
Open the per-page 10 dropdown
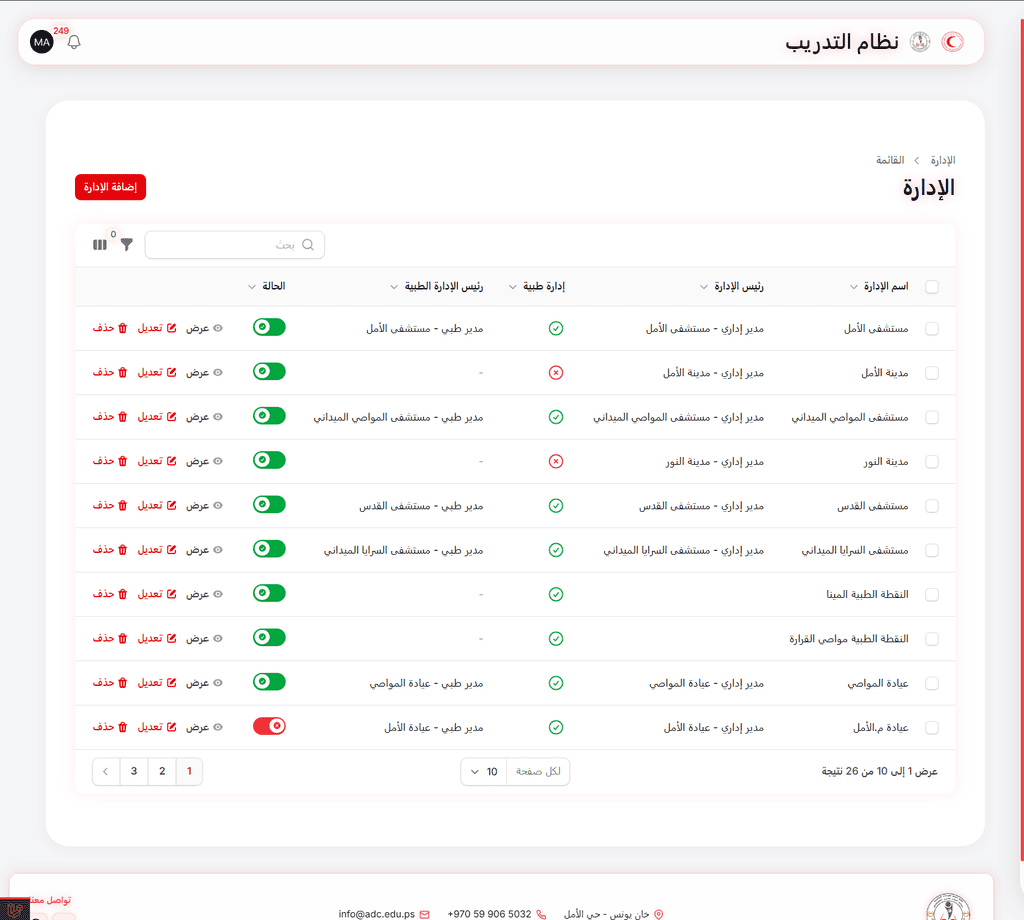click(483, 772)
